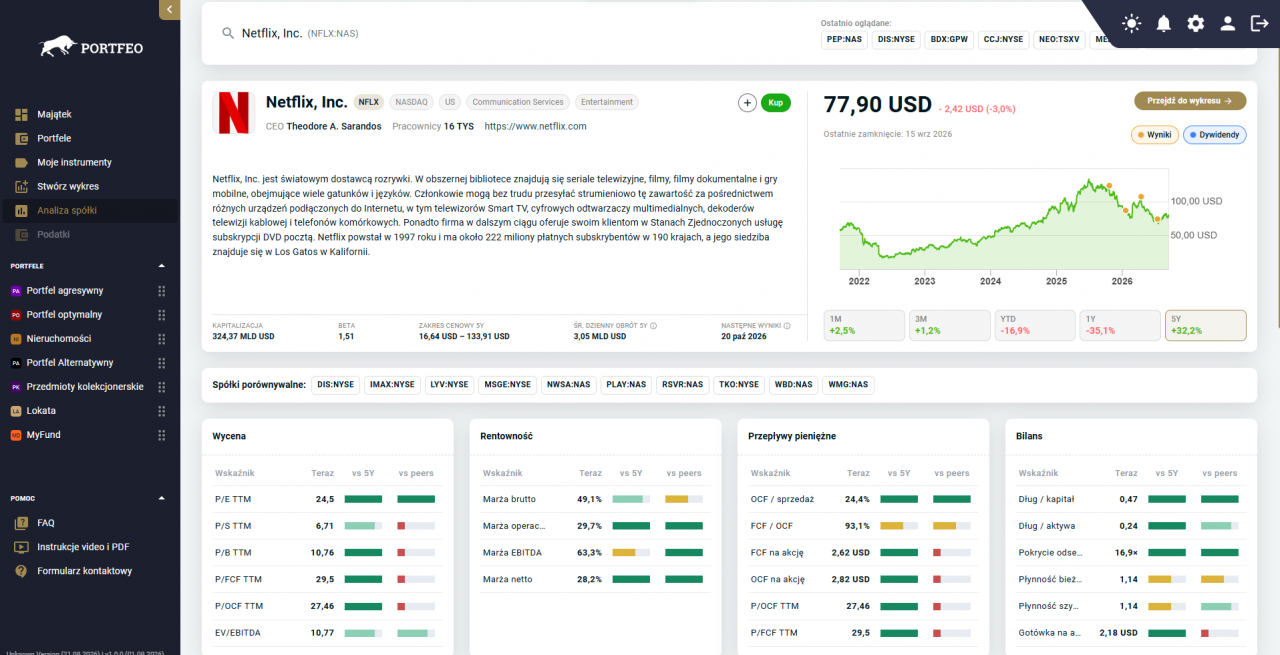Open comparable company WBD:NAS

[x=793, y=384]
